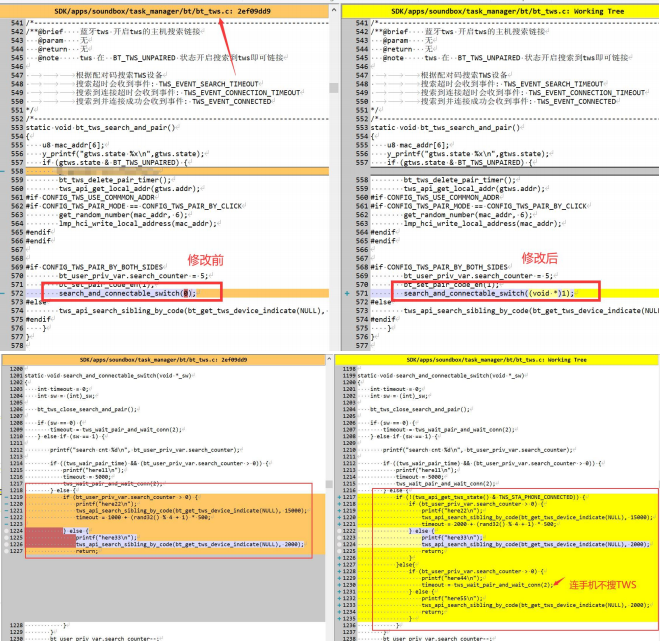Click printf 'here44' on Working Tree line 1229
The height and width of the screenshot is (641, 660).
coord(452,578)
